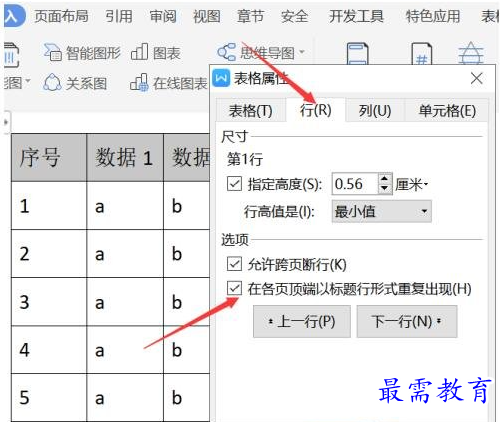The width and height of the screenshot is (500, 422).
Task: Open the 审阅 ribbon tab
Action: (x=163, y=16)
